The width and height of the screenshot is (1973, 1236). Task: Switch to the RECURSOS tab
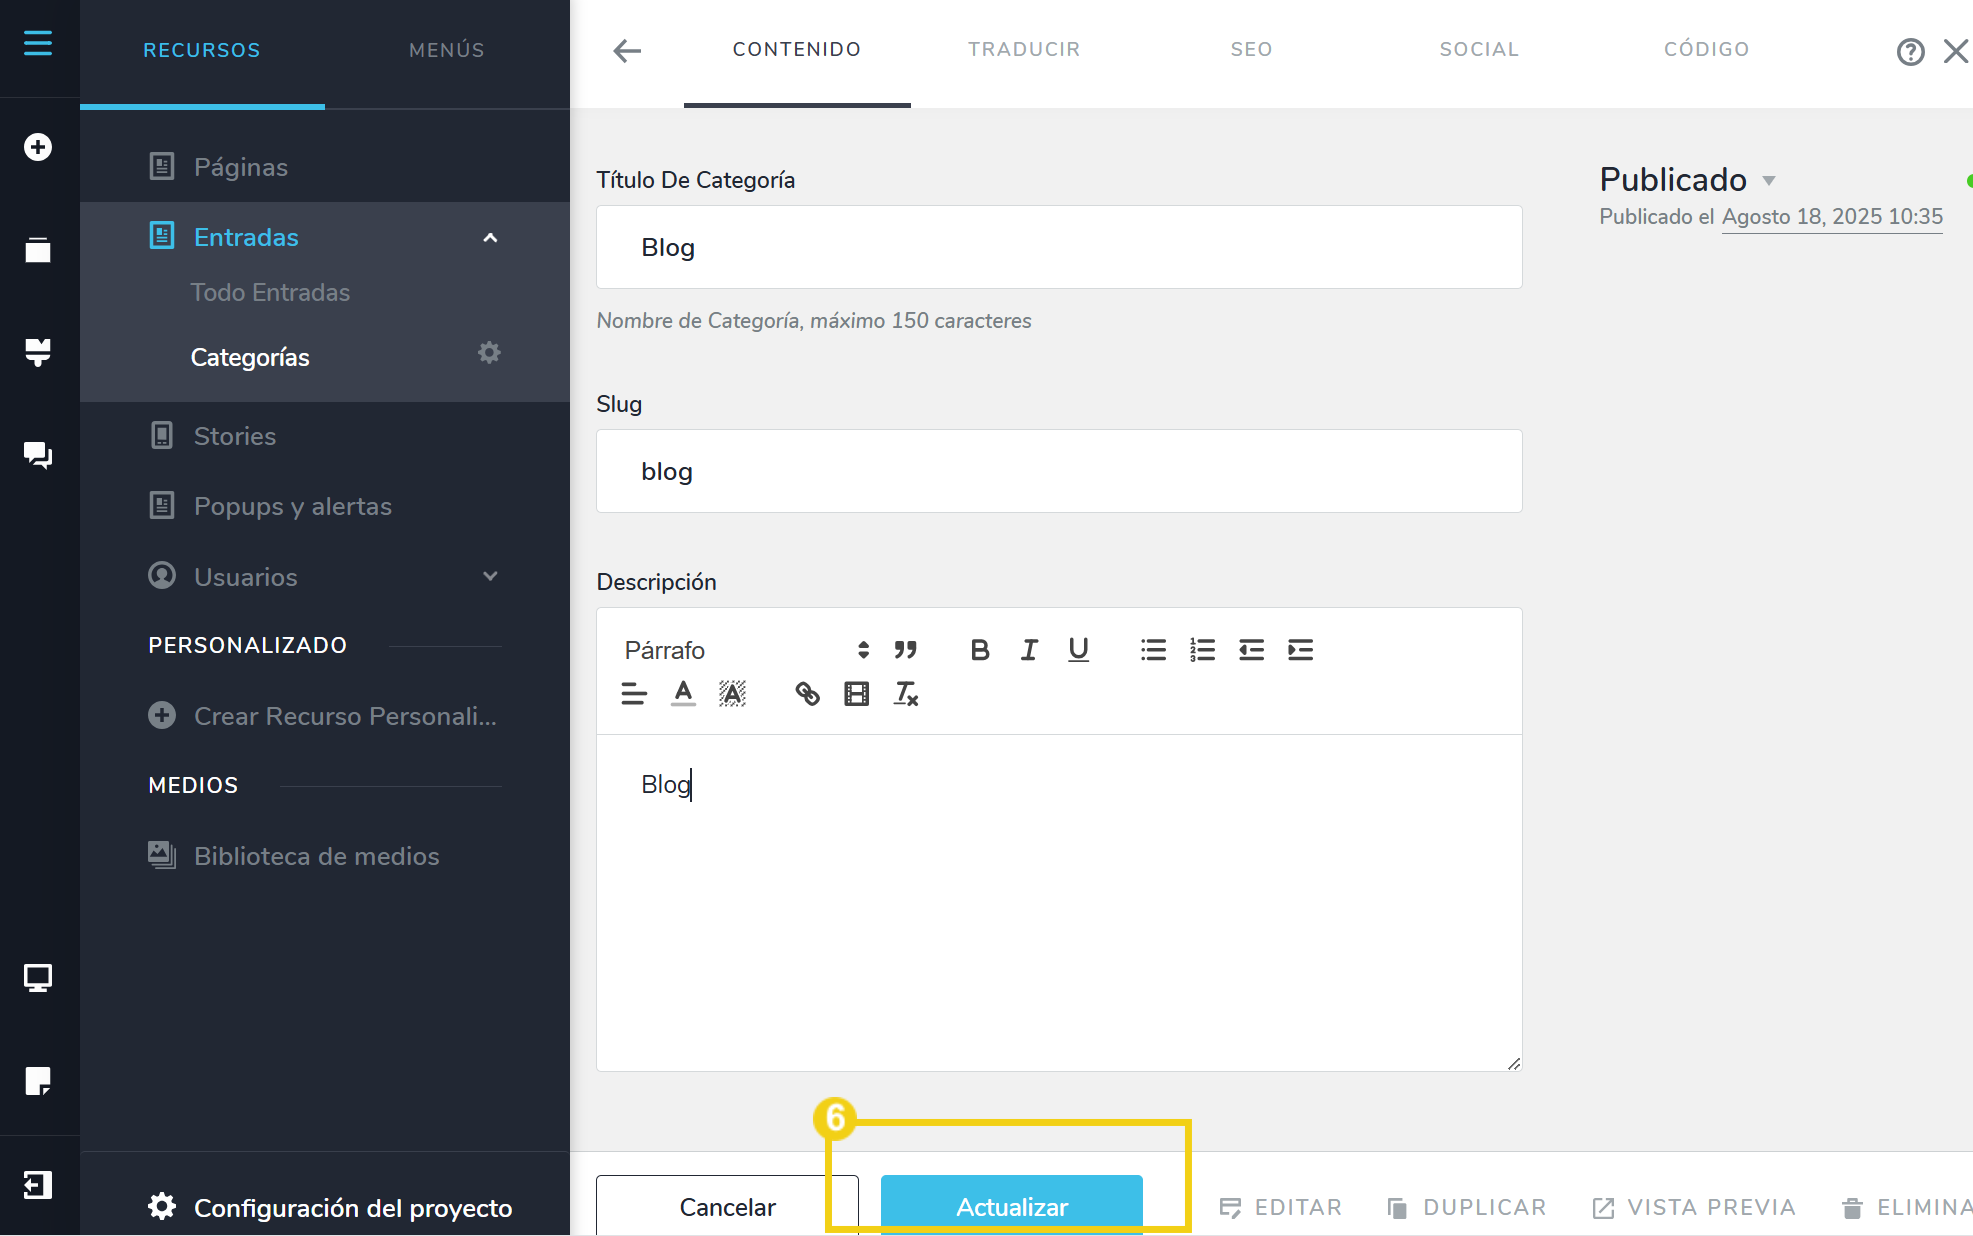click(202, 50)
